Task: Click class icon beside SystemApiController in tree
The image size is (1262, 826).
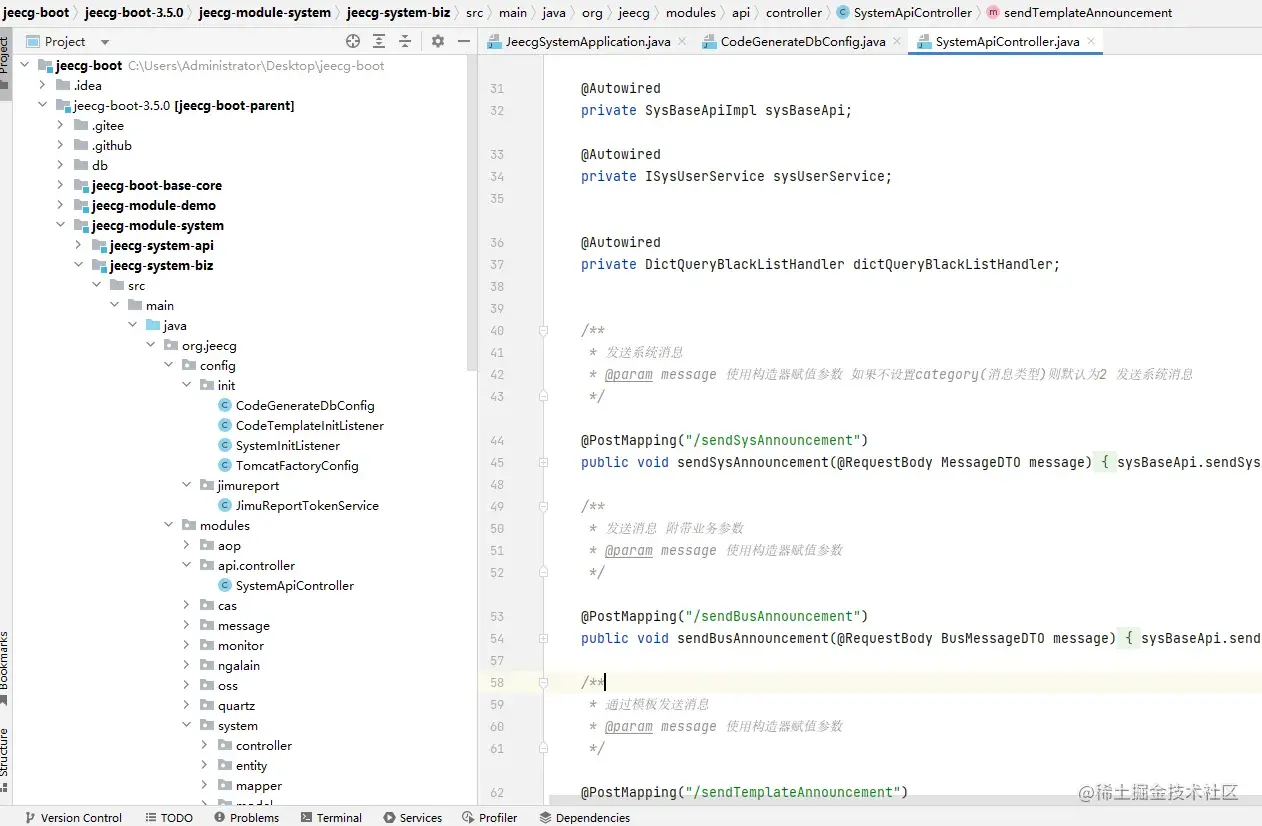Action: pos(225,585)
